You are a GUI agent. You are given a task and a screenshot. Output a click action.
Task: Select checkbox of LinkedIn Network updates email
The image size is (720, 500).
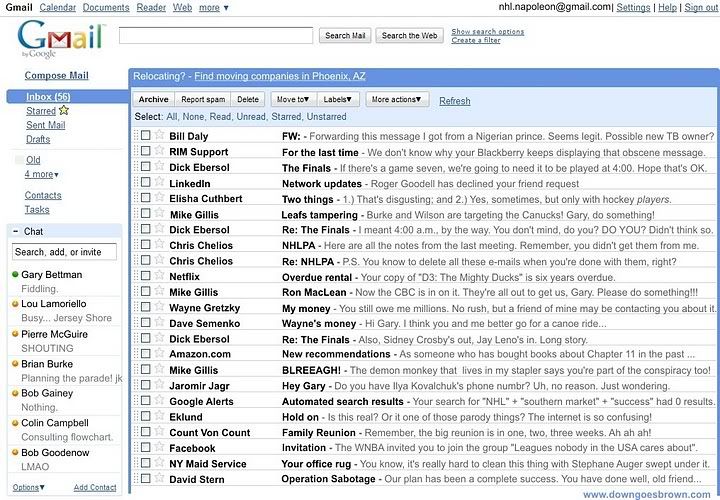(146, 182)
